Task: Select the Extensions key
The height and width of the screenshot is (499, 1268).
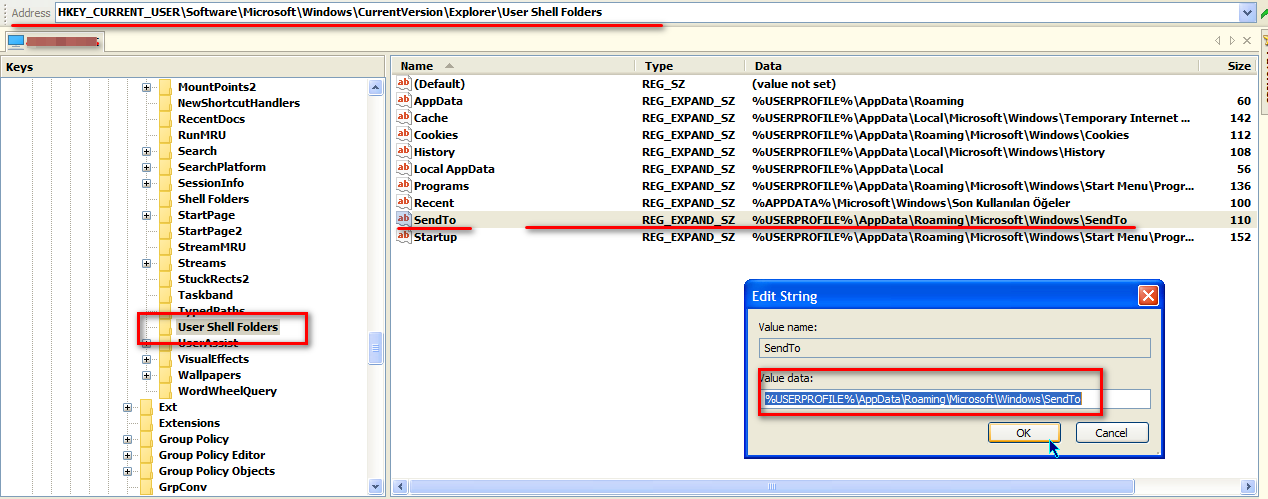Action: 189,423
